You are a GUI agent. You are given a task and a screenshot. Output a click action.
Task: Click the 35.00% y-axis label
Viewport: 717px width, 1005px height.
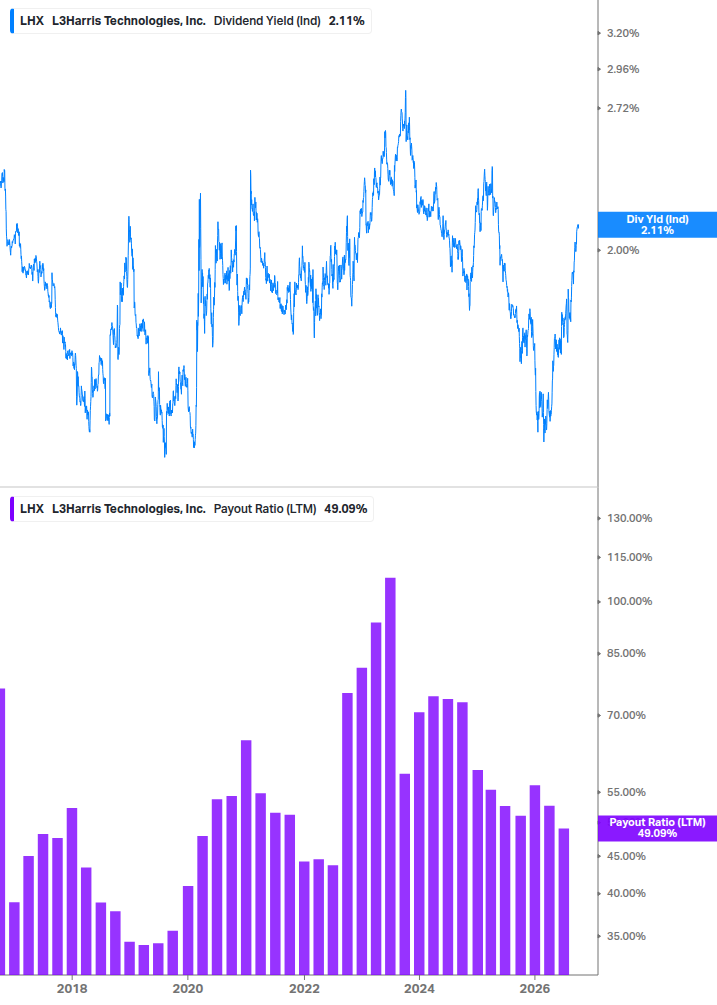click(x=626, y=936)
